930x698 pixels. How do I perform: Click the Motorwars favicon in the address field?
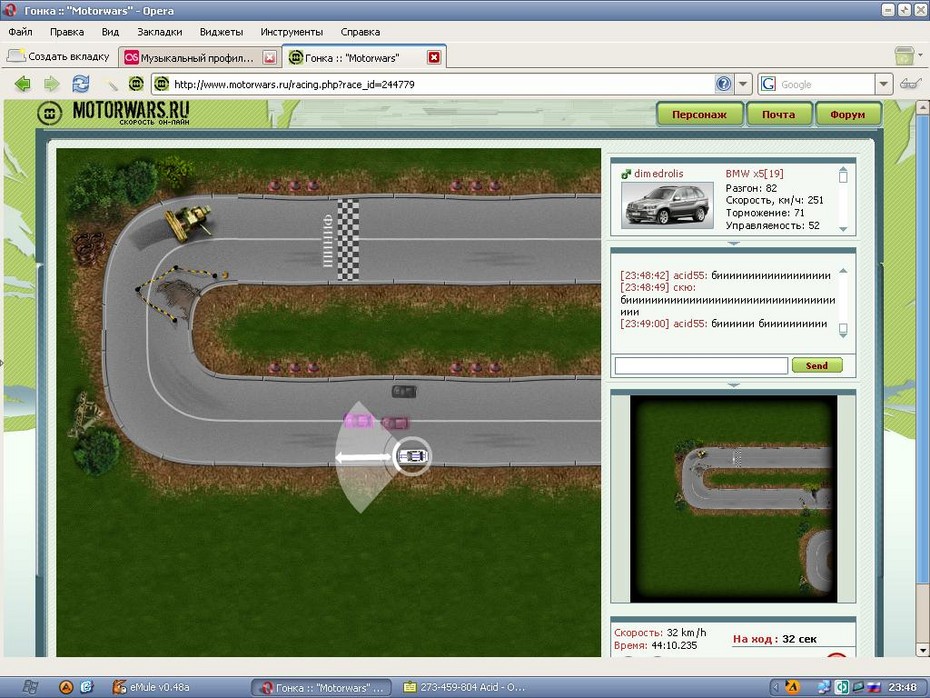point(162,84)
